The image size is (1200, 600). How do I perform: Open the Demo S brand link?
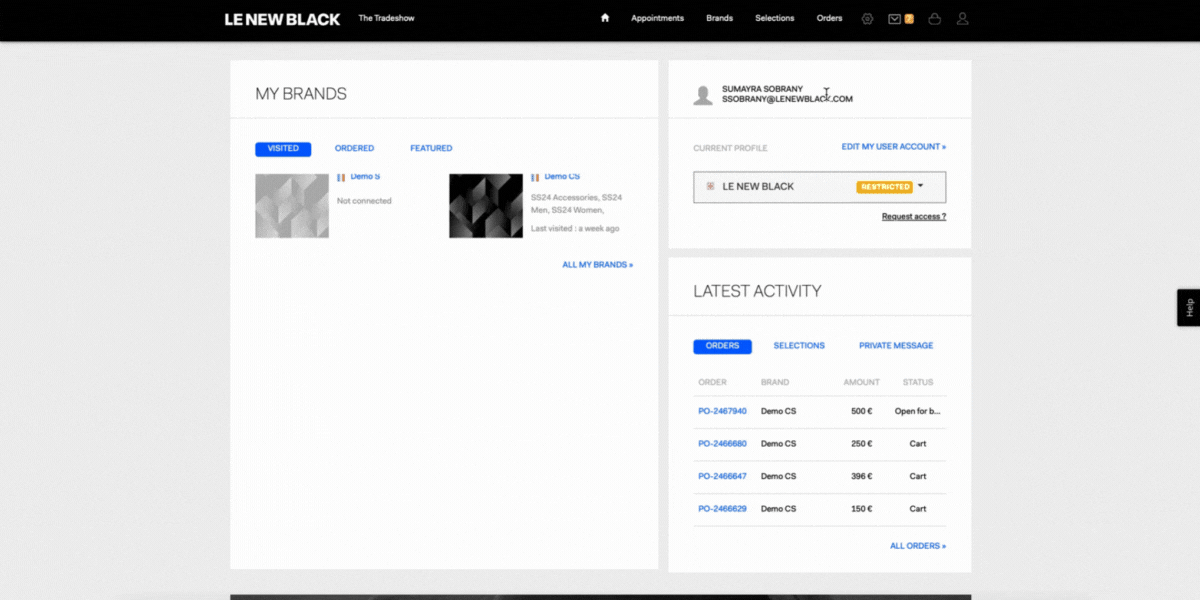(x=365, y=177)
